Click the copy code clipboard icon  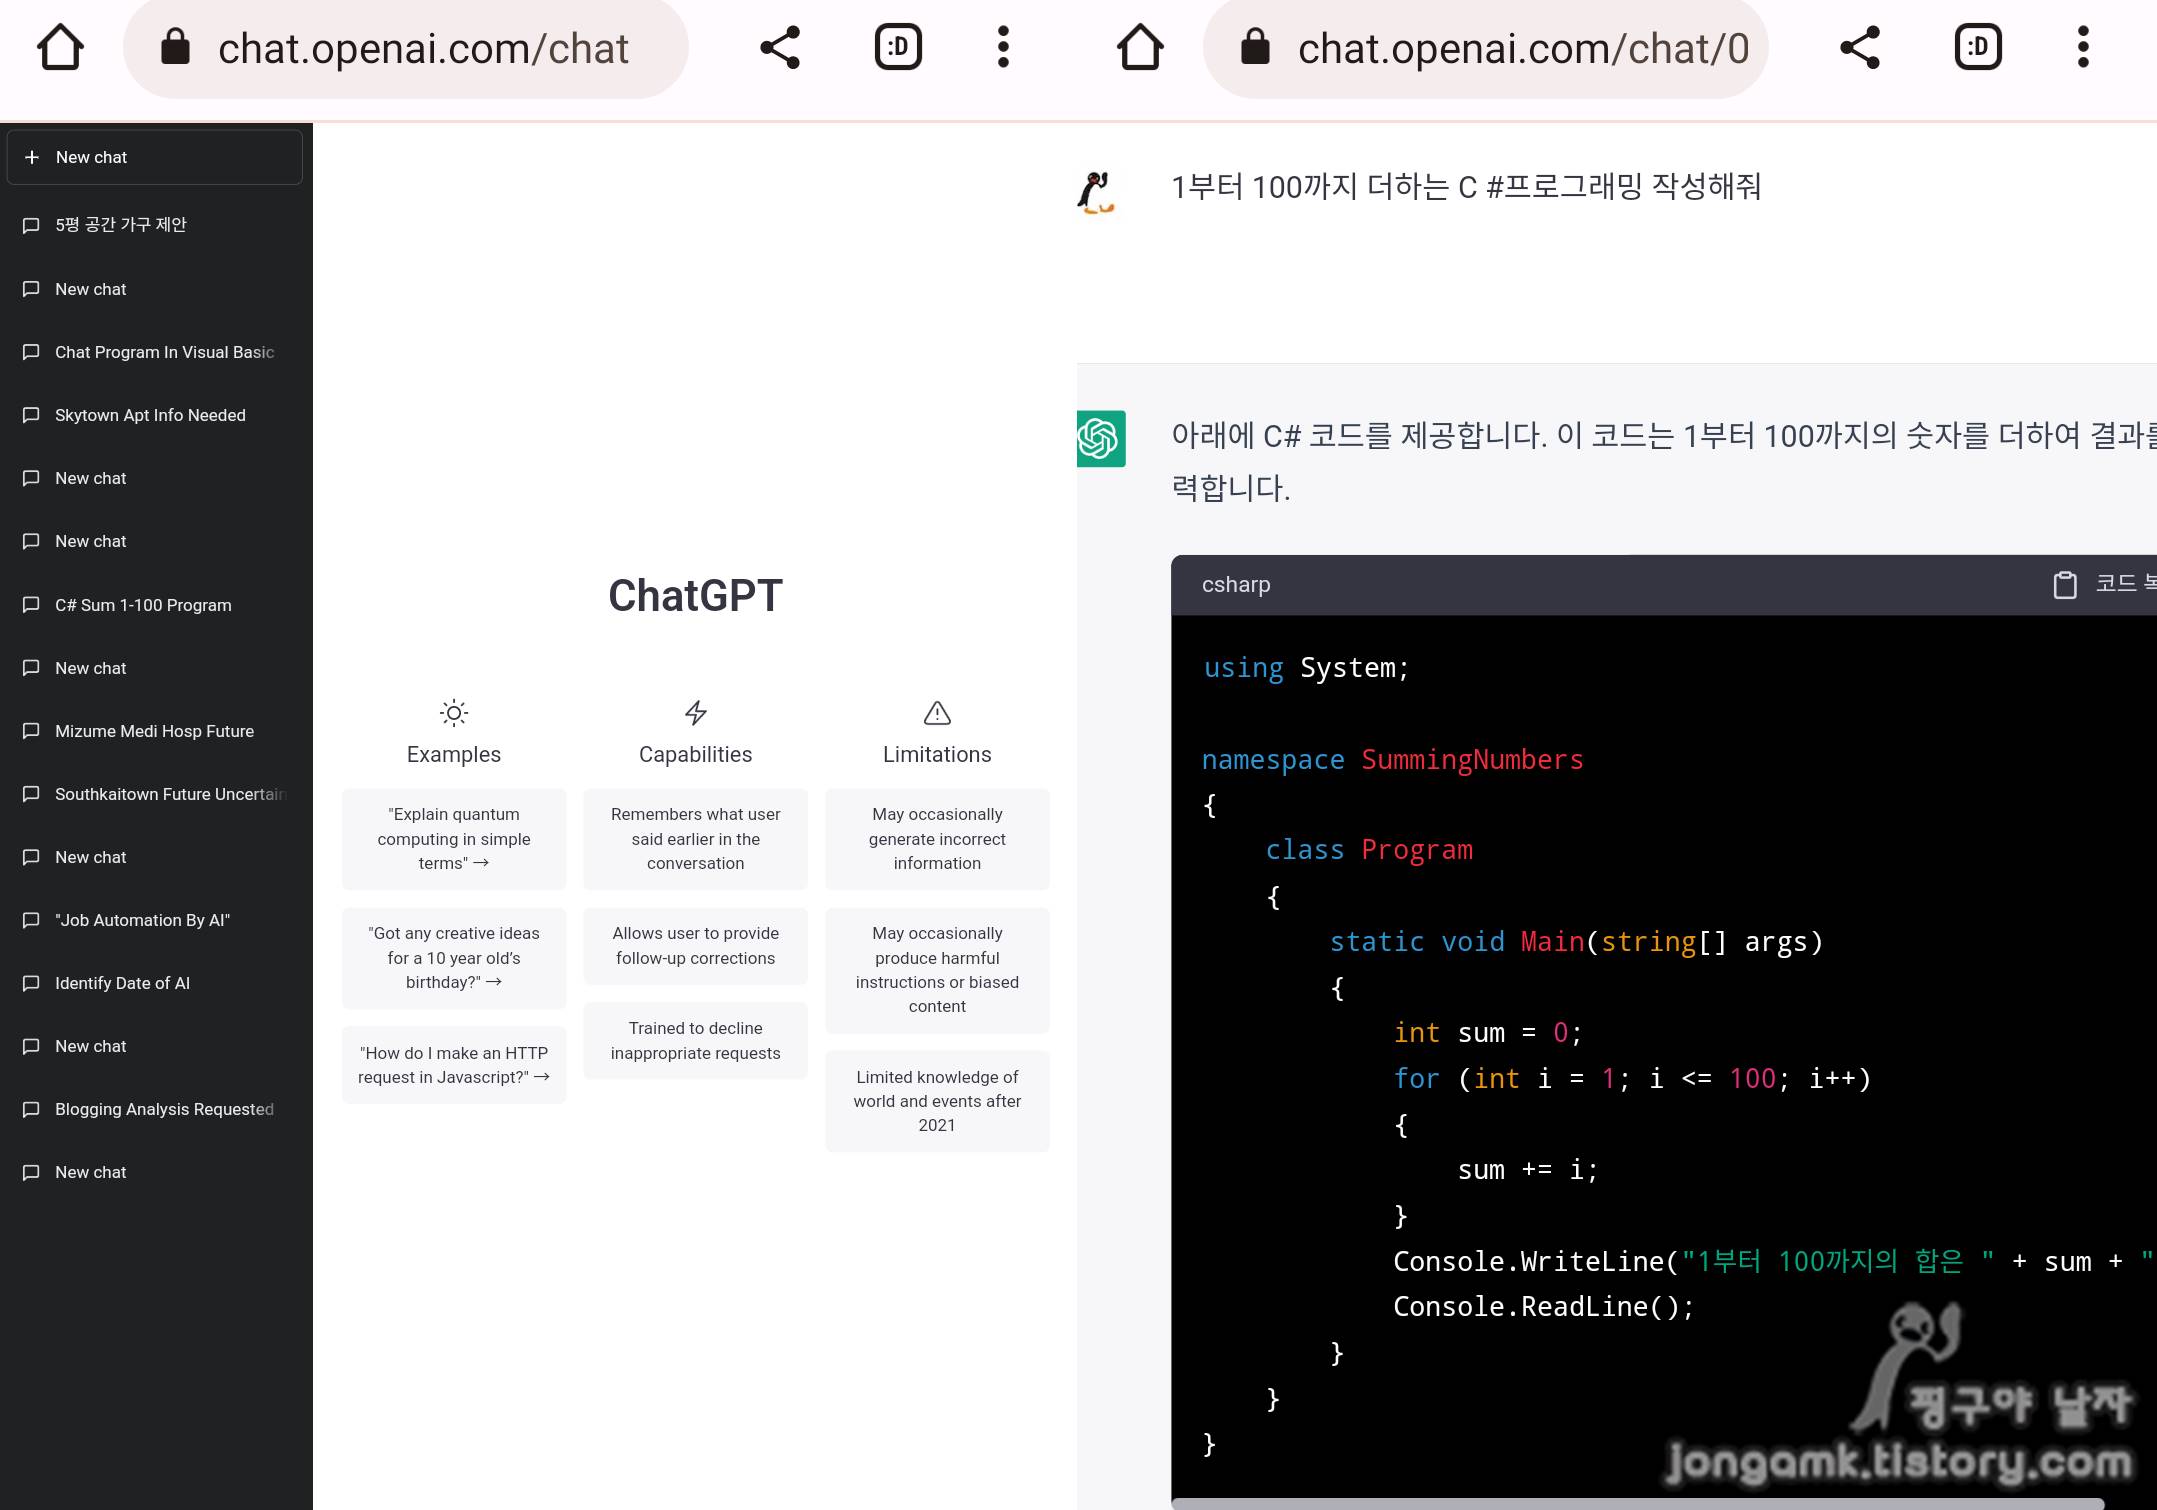coord(2064,584)
